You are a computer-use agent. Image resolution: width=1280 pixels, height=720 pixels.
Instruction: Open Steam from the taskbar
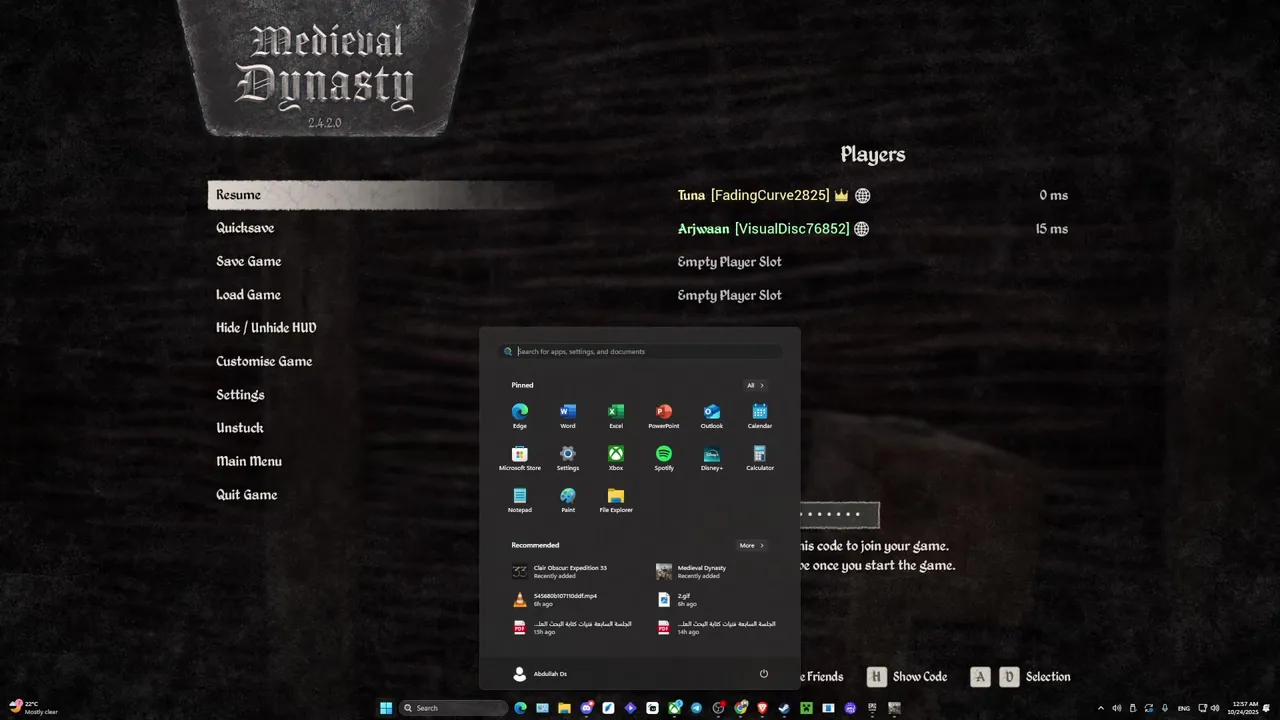(x=784, y=708)
